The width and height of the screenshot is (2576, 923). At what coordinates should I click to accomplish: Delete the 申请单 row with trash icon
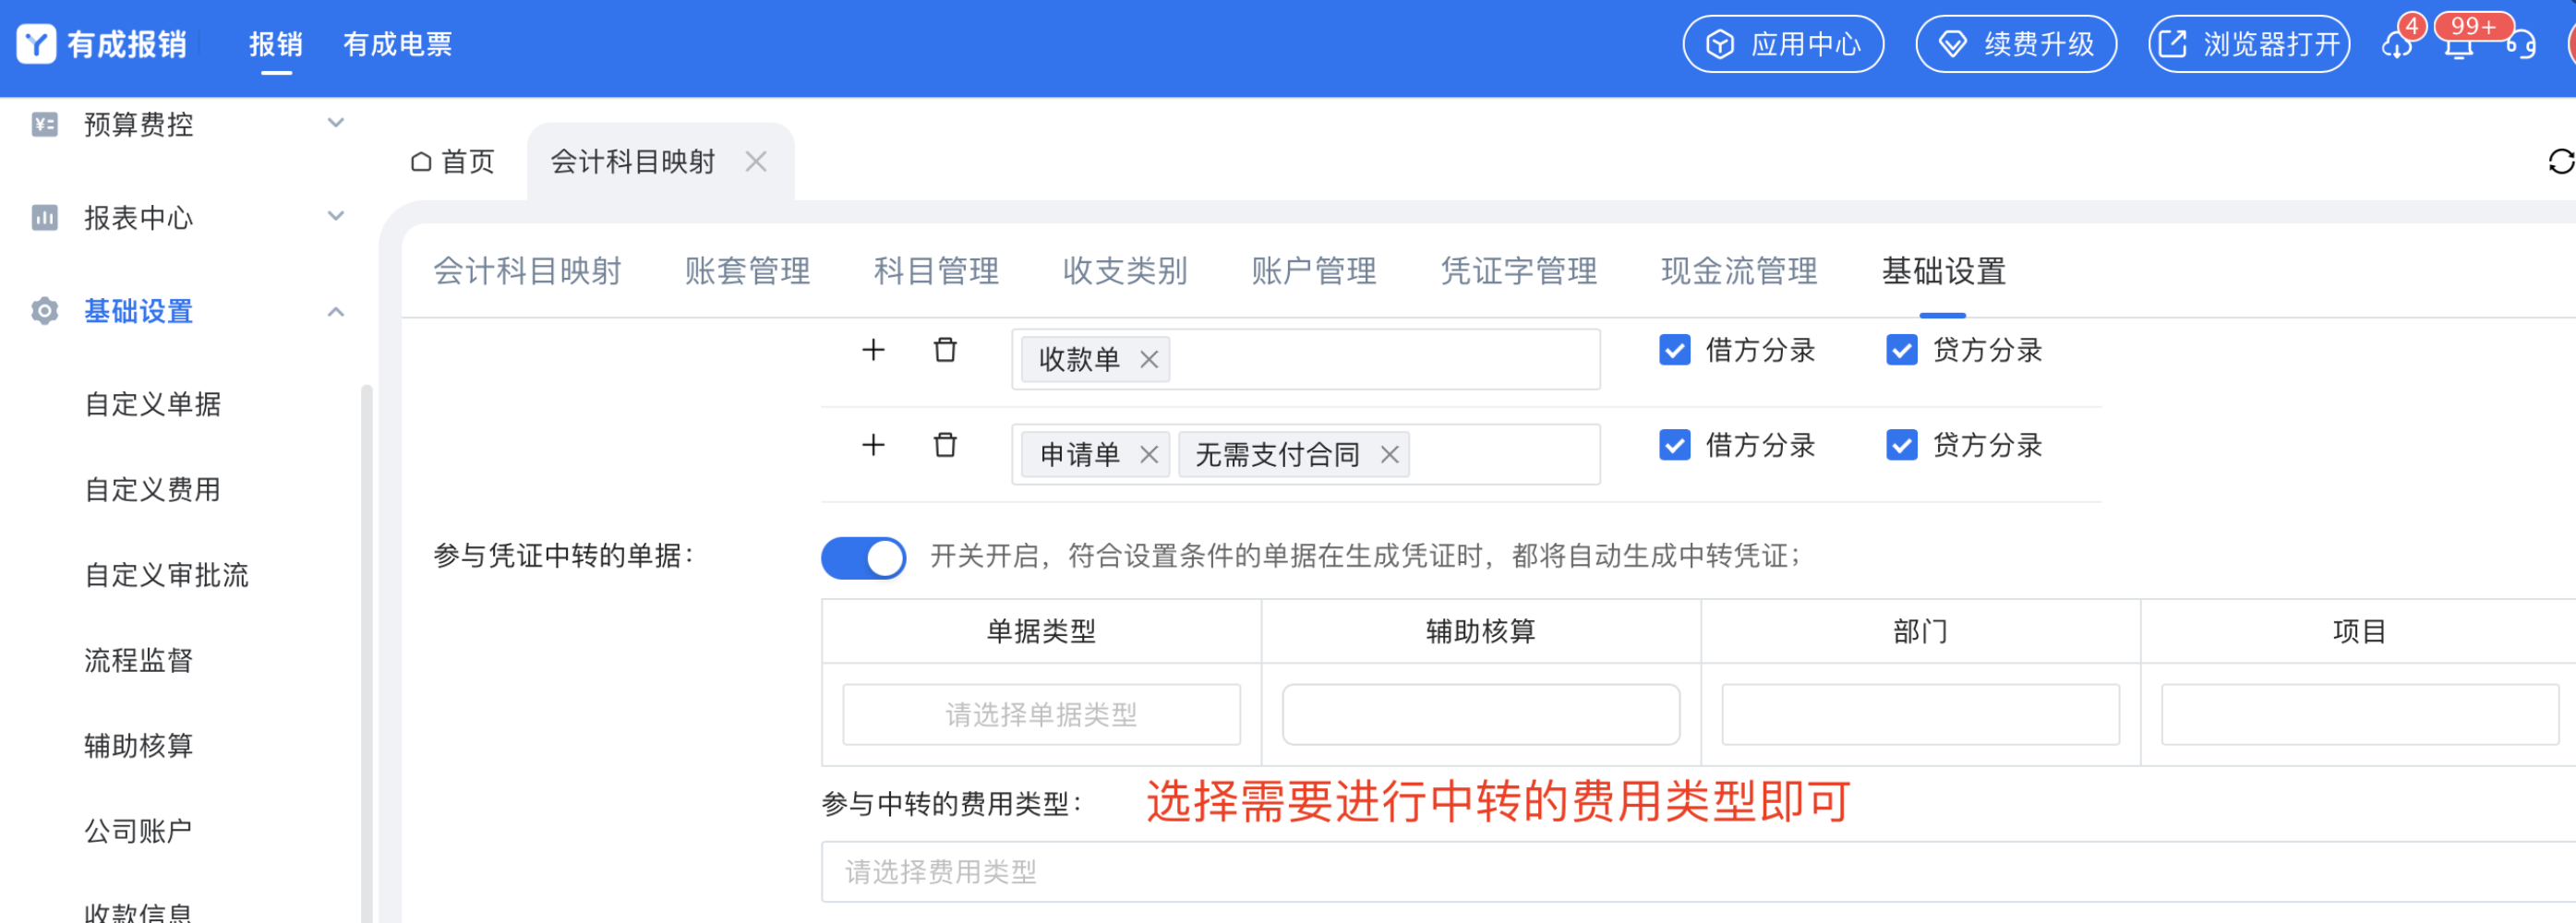(x=944, y=445)
